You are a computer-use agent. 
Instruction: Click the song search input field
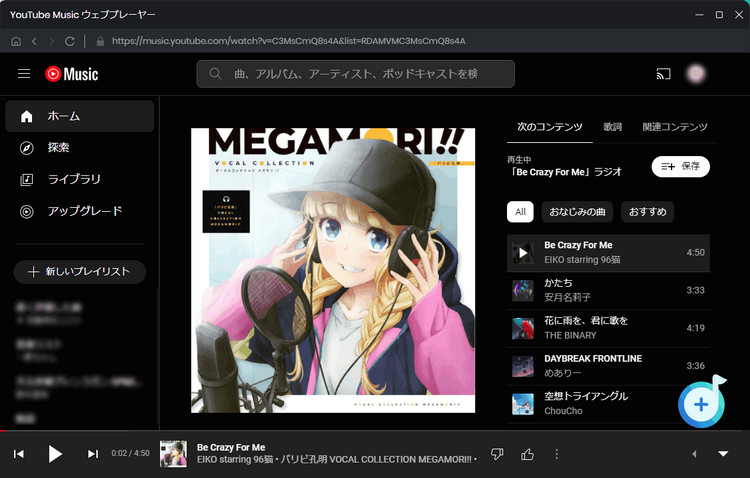(355, 74)
